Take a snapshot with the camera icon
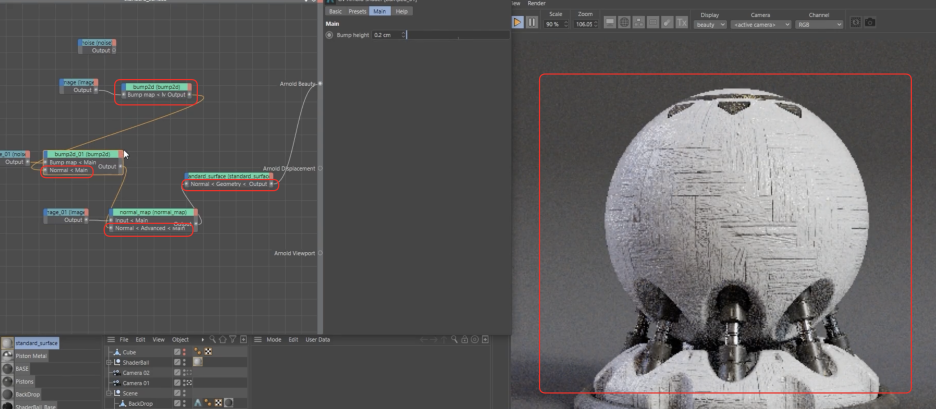This screenshot has width=936, height=409. (x=870, y=22)
